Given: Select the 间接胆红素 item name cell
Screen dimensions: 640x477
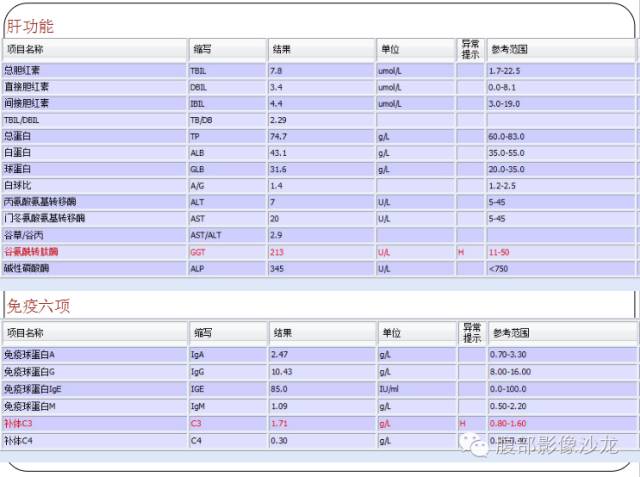Looking at the screenshot, I should click(x=95, y=103).
